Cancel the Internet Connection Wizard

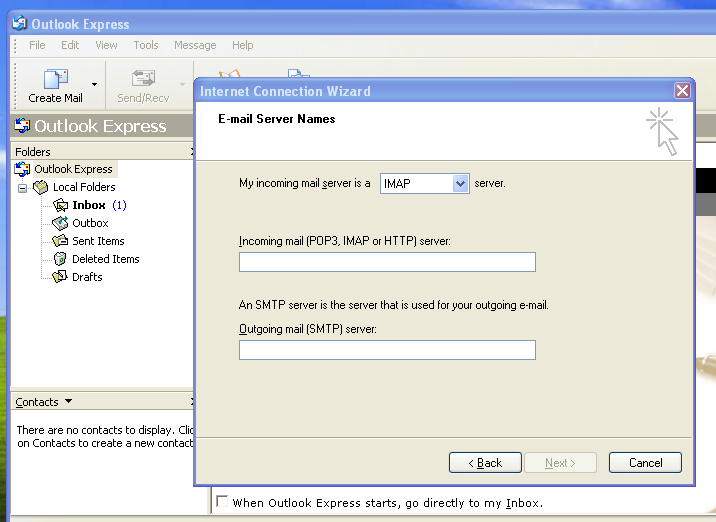click(645, 463)
